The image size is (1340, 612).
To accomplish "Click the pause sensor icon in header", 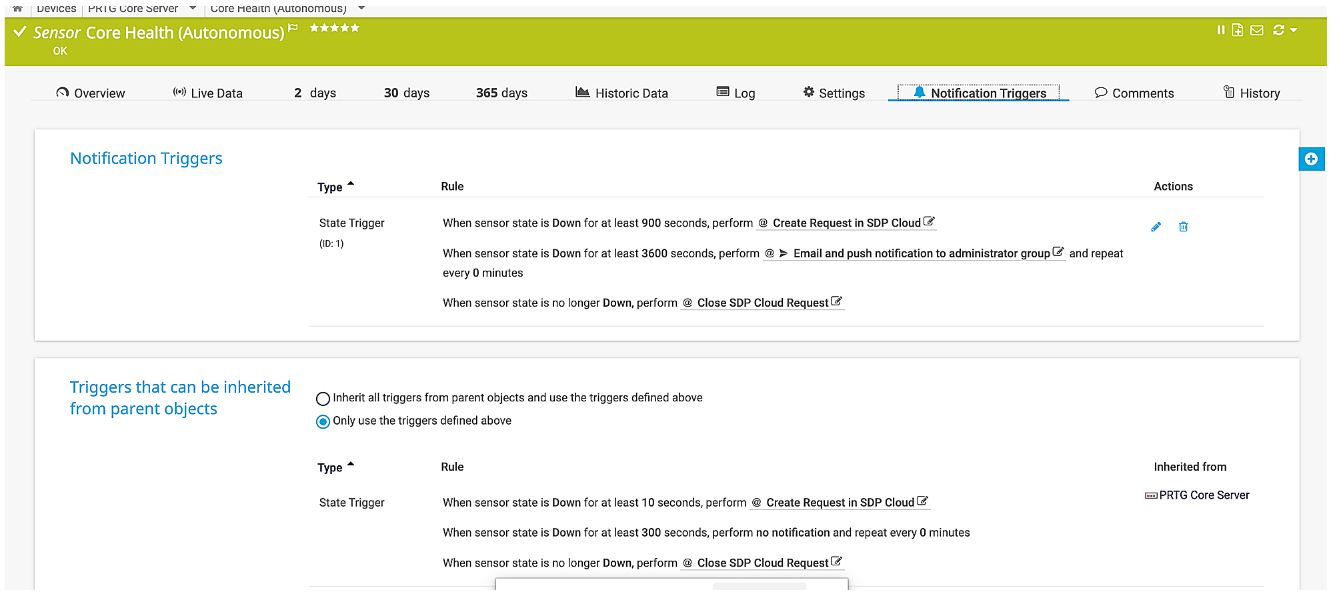I will click(1221, 30).
